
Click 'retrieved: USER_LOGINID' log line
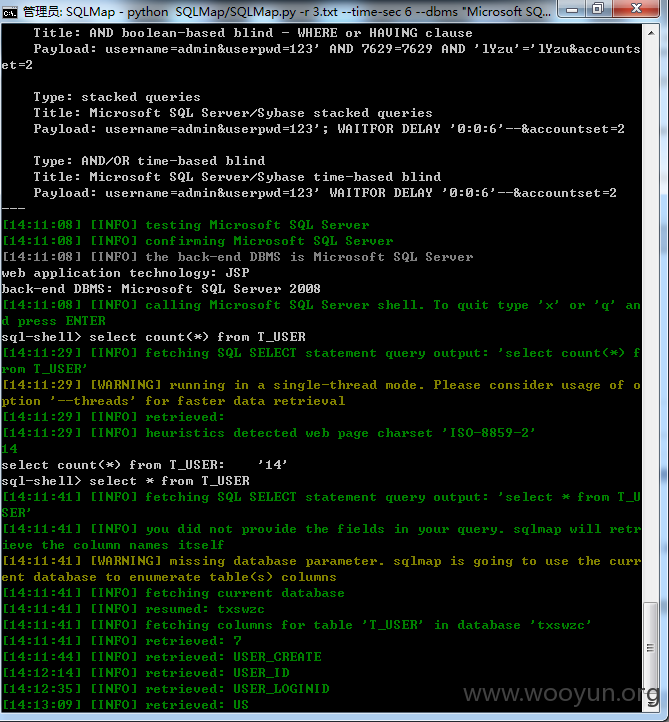[166, 689]
